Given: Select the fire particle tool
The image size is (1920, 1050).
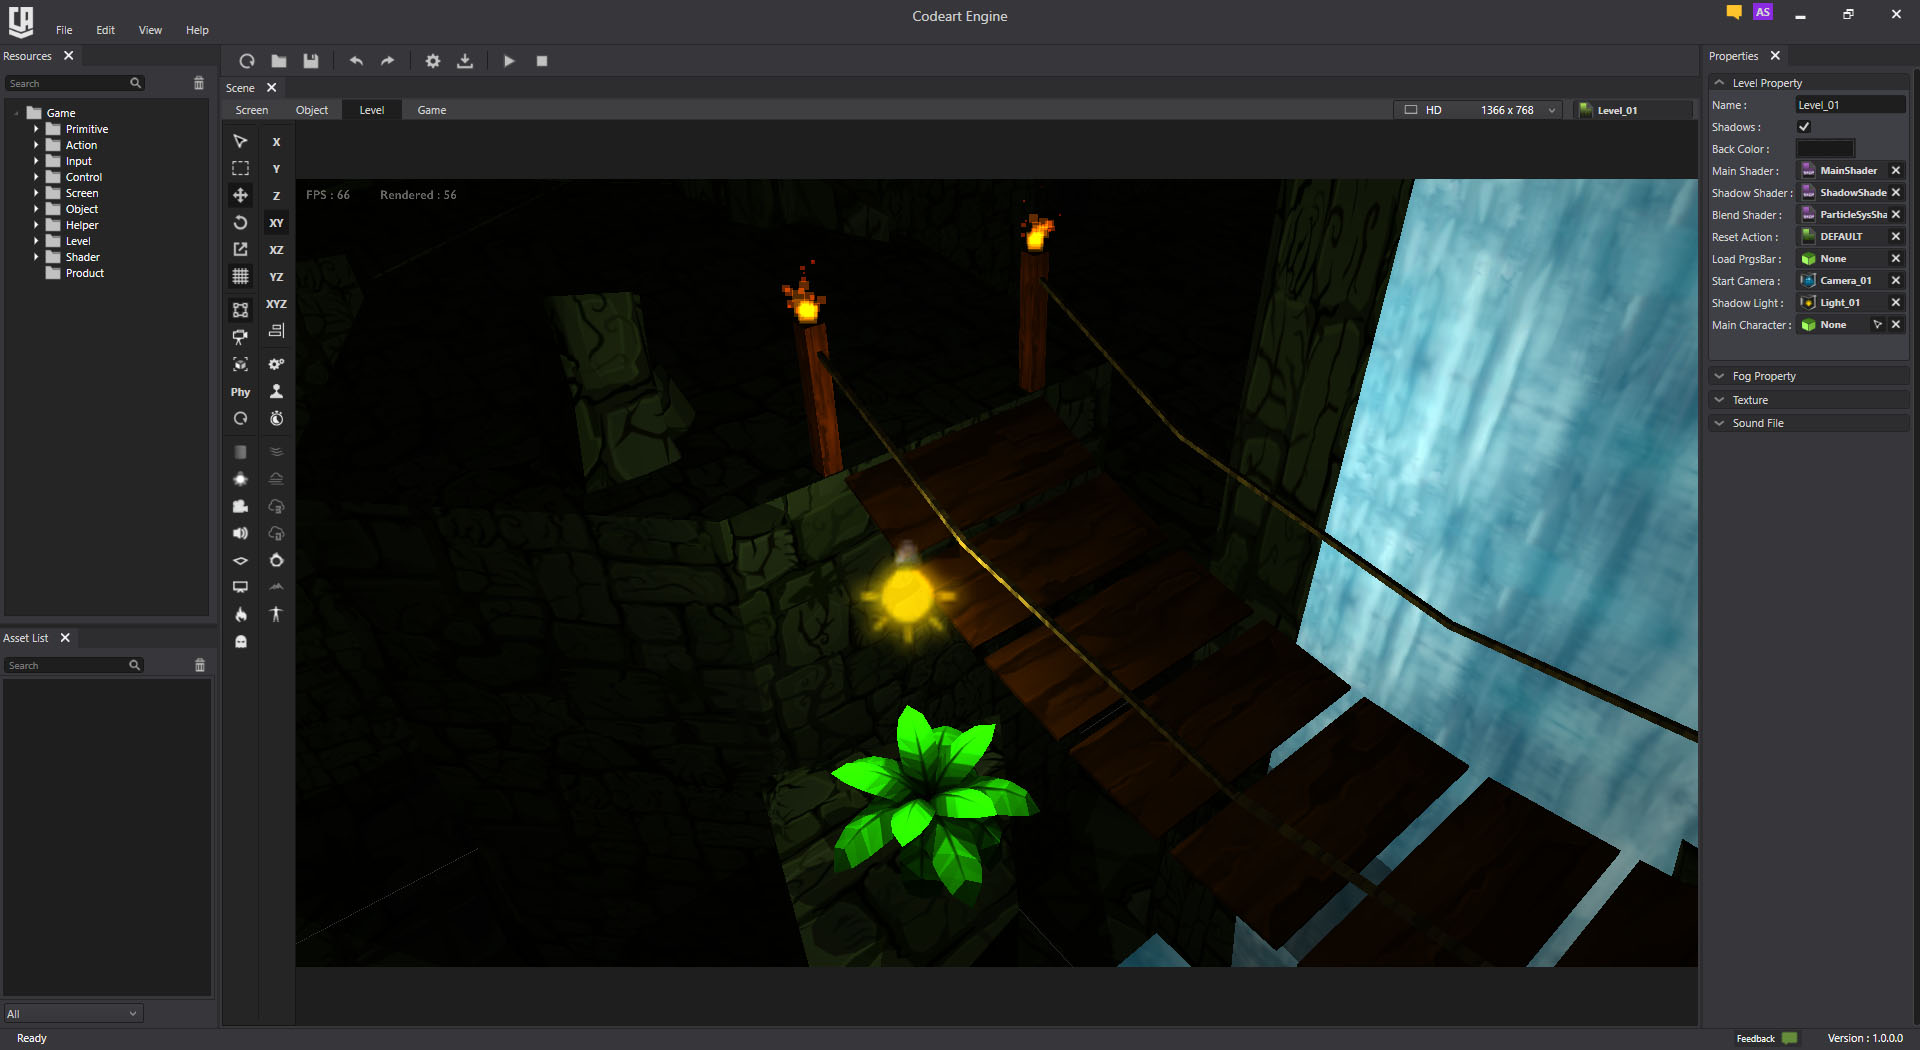Looking at the screenshot, I should tap(240, 614).
